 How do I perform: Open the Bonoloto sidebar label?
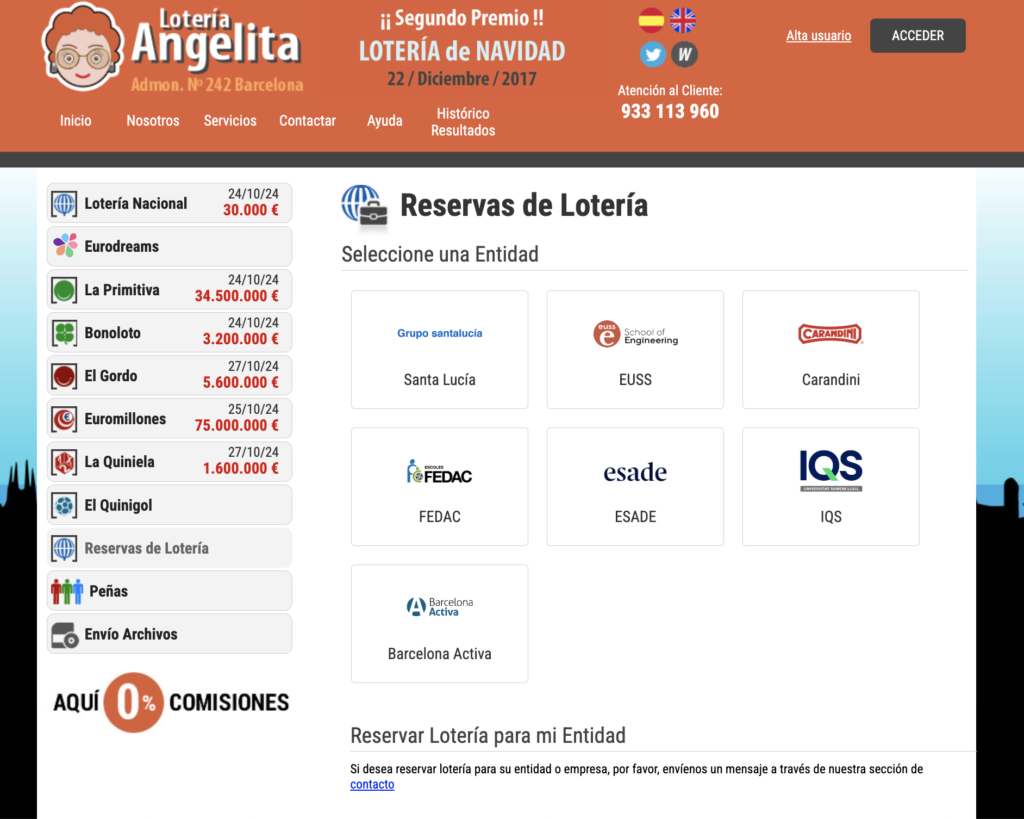pyautogui.click(x=112, y=333)
